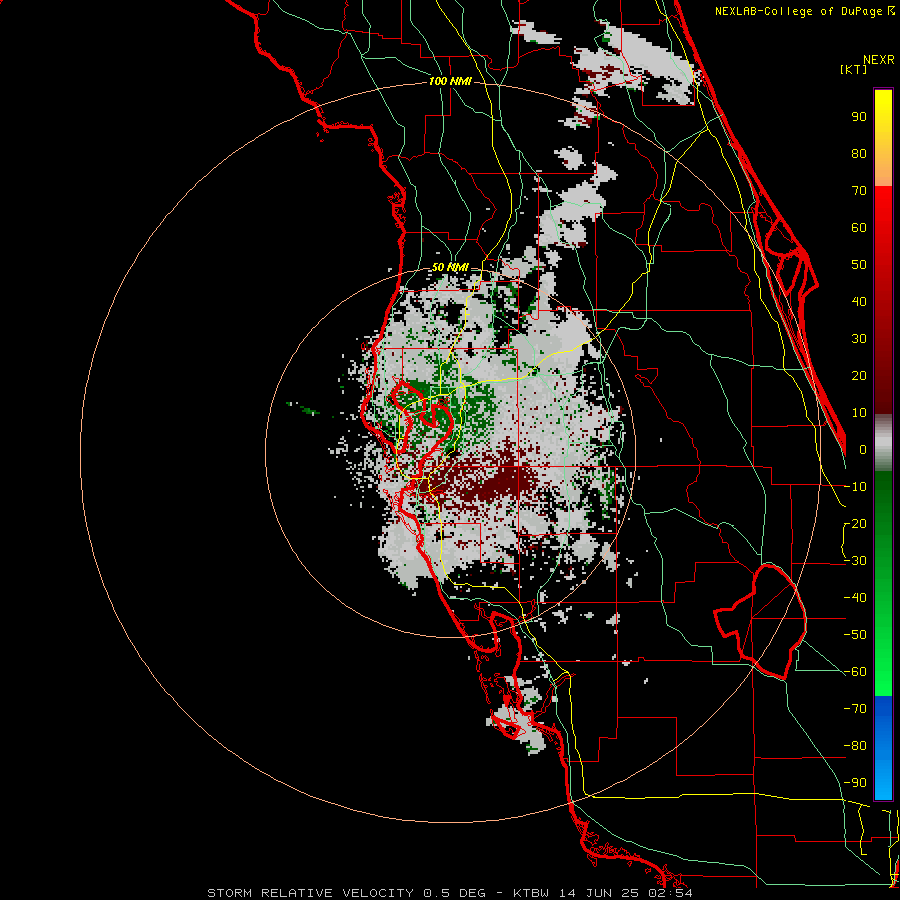Click the "-70" scale label
This screenshot has width=900, height=900.
(855, 709)
